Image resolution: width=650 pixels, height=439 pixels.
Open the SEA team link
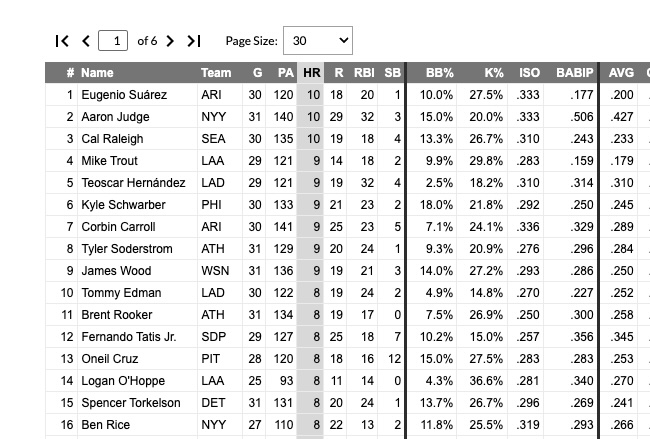[213, 139]
